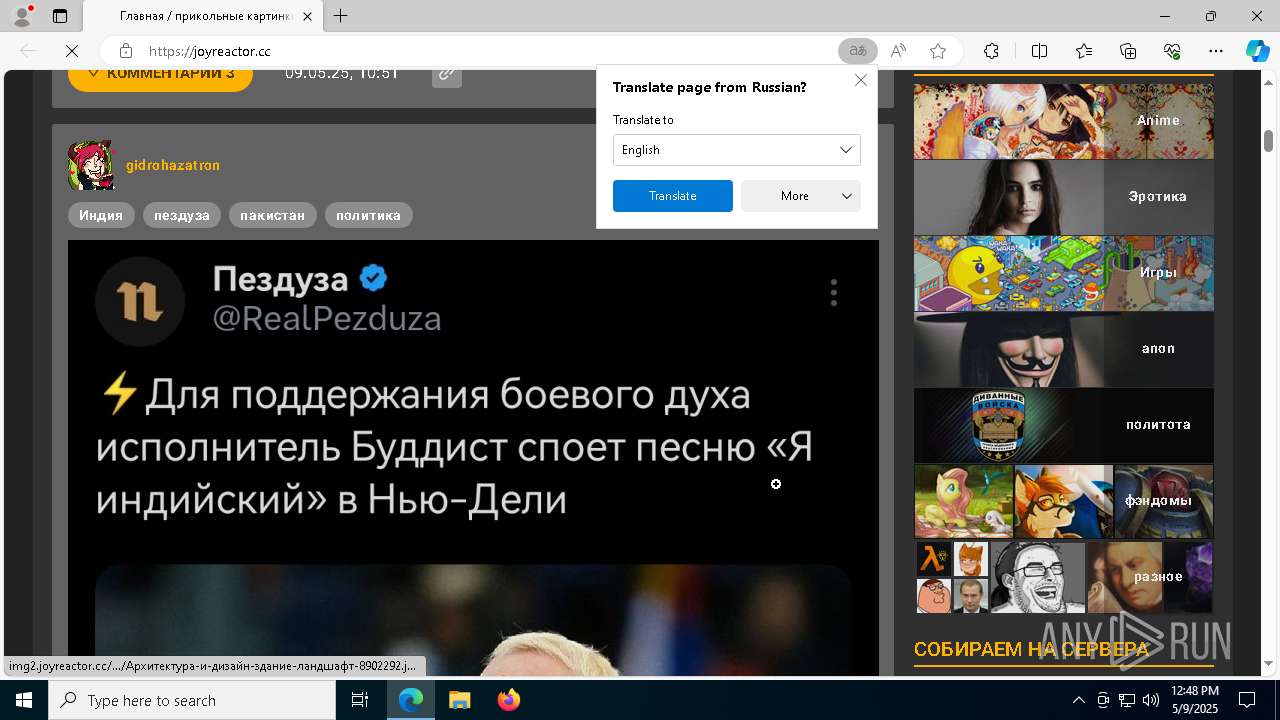Open the post image with the Пездуза tweet
Screen dimensions: 1280x720
pos(473,458)
